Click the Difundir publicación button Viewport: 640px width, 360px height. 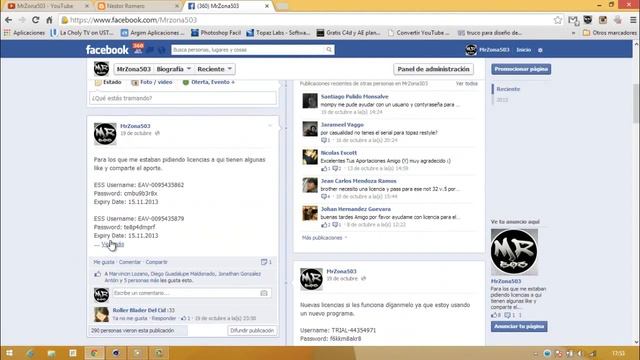pyautogui.click(x=252, y=331)
